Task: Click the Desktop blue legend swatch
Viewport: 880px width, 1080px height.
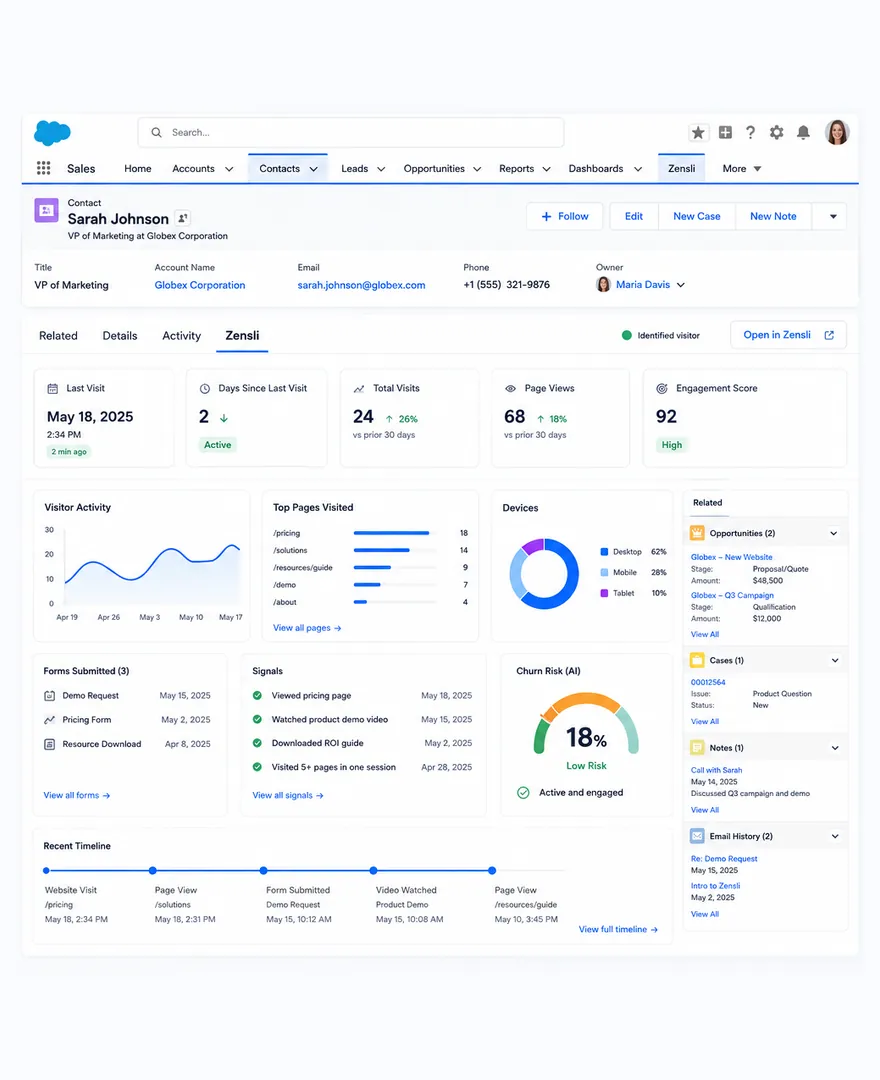Action: coord(605,552)
